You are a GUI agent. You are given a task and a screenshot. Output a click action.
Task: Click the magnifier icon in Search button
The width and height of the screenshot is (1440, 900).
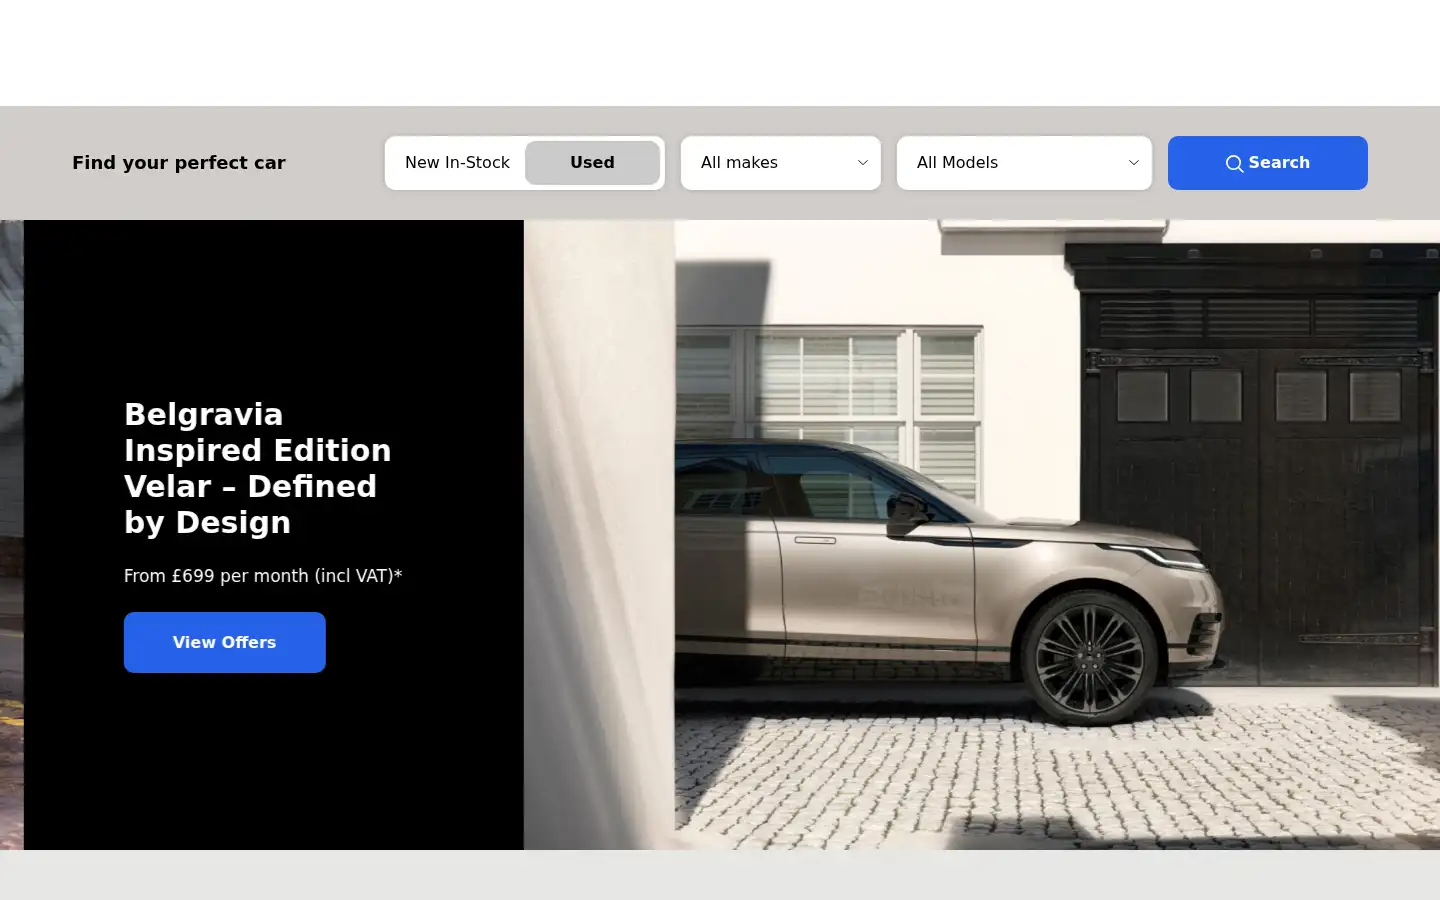point(1235,164)
